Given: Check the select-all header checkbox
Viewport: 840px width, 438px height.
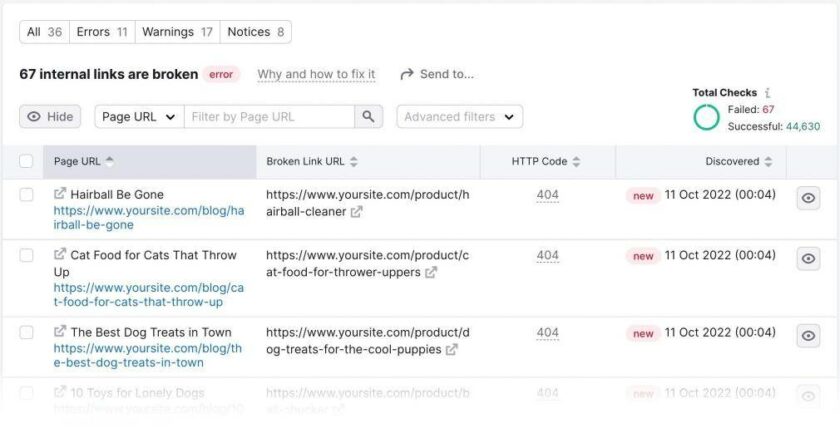Looking at the screenshot, I should pos(26,161).
